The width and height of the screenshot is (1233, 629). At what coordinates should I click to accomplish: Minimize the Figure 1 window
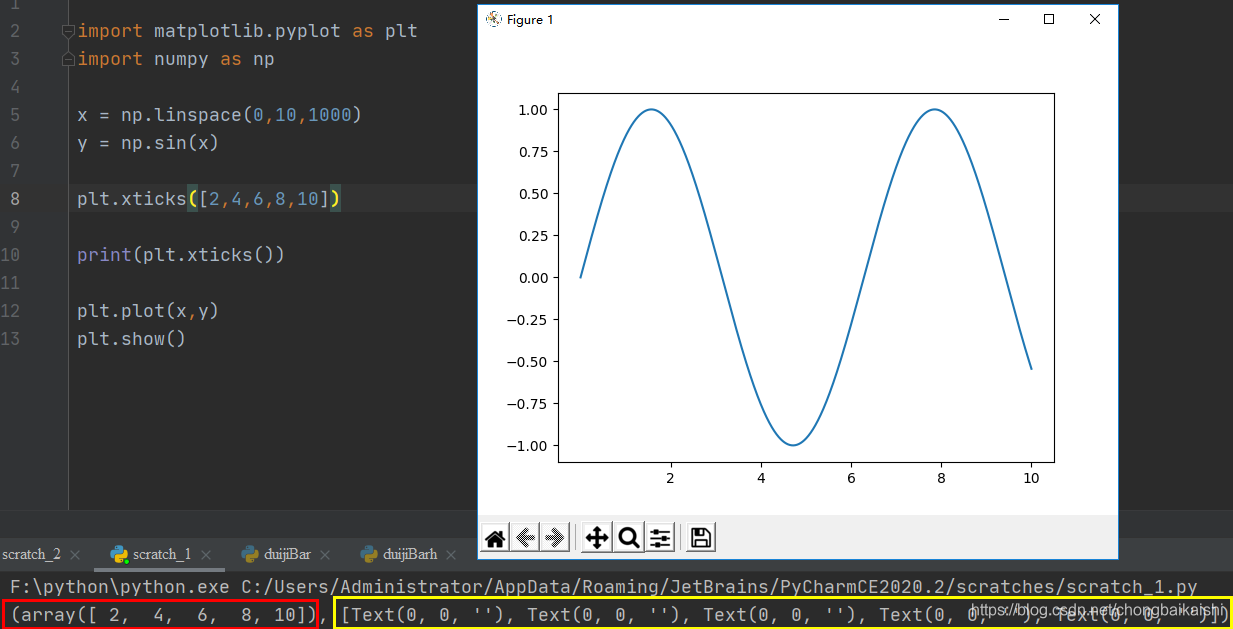(x=1003, y=19)
